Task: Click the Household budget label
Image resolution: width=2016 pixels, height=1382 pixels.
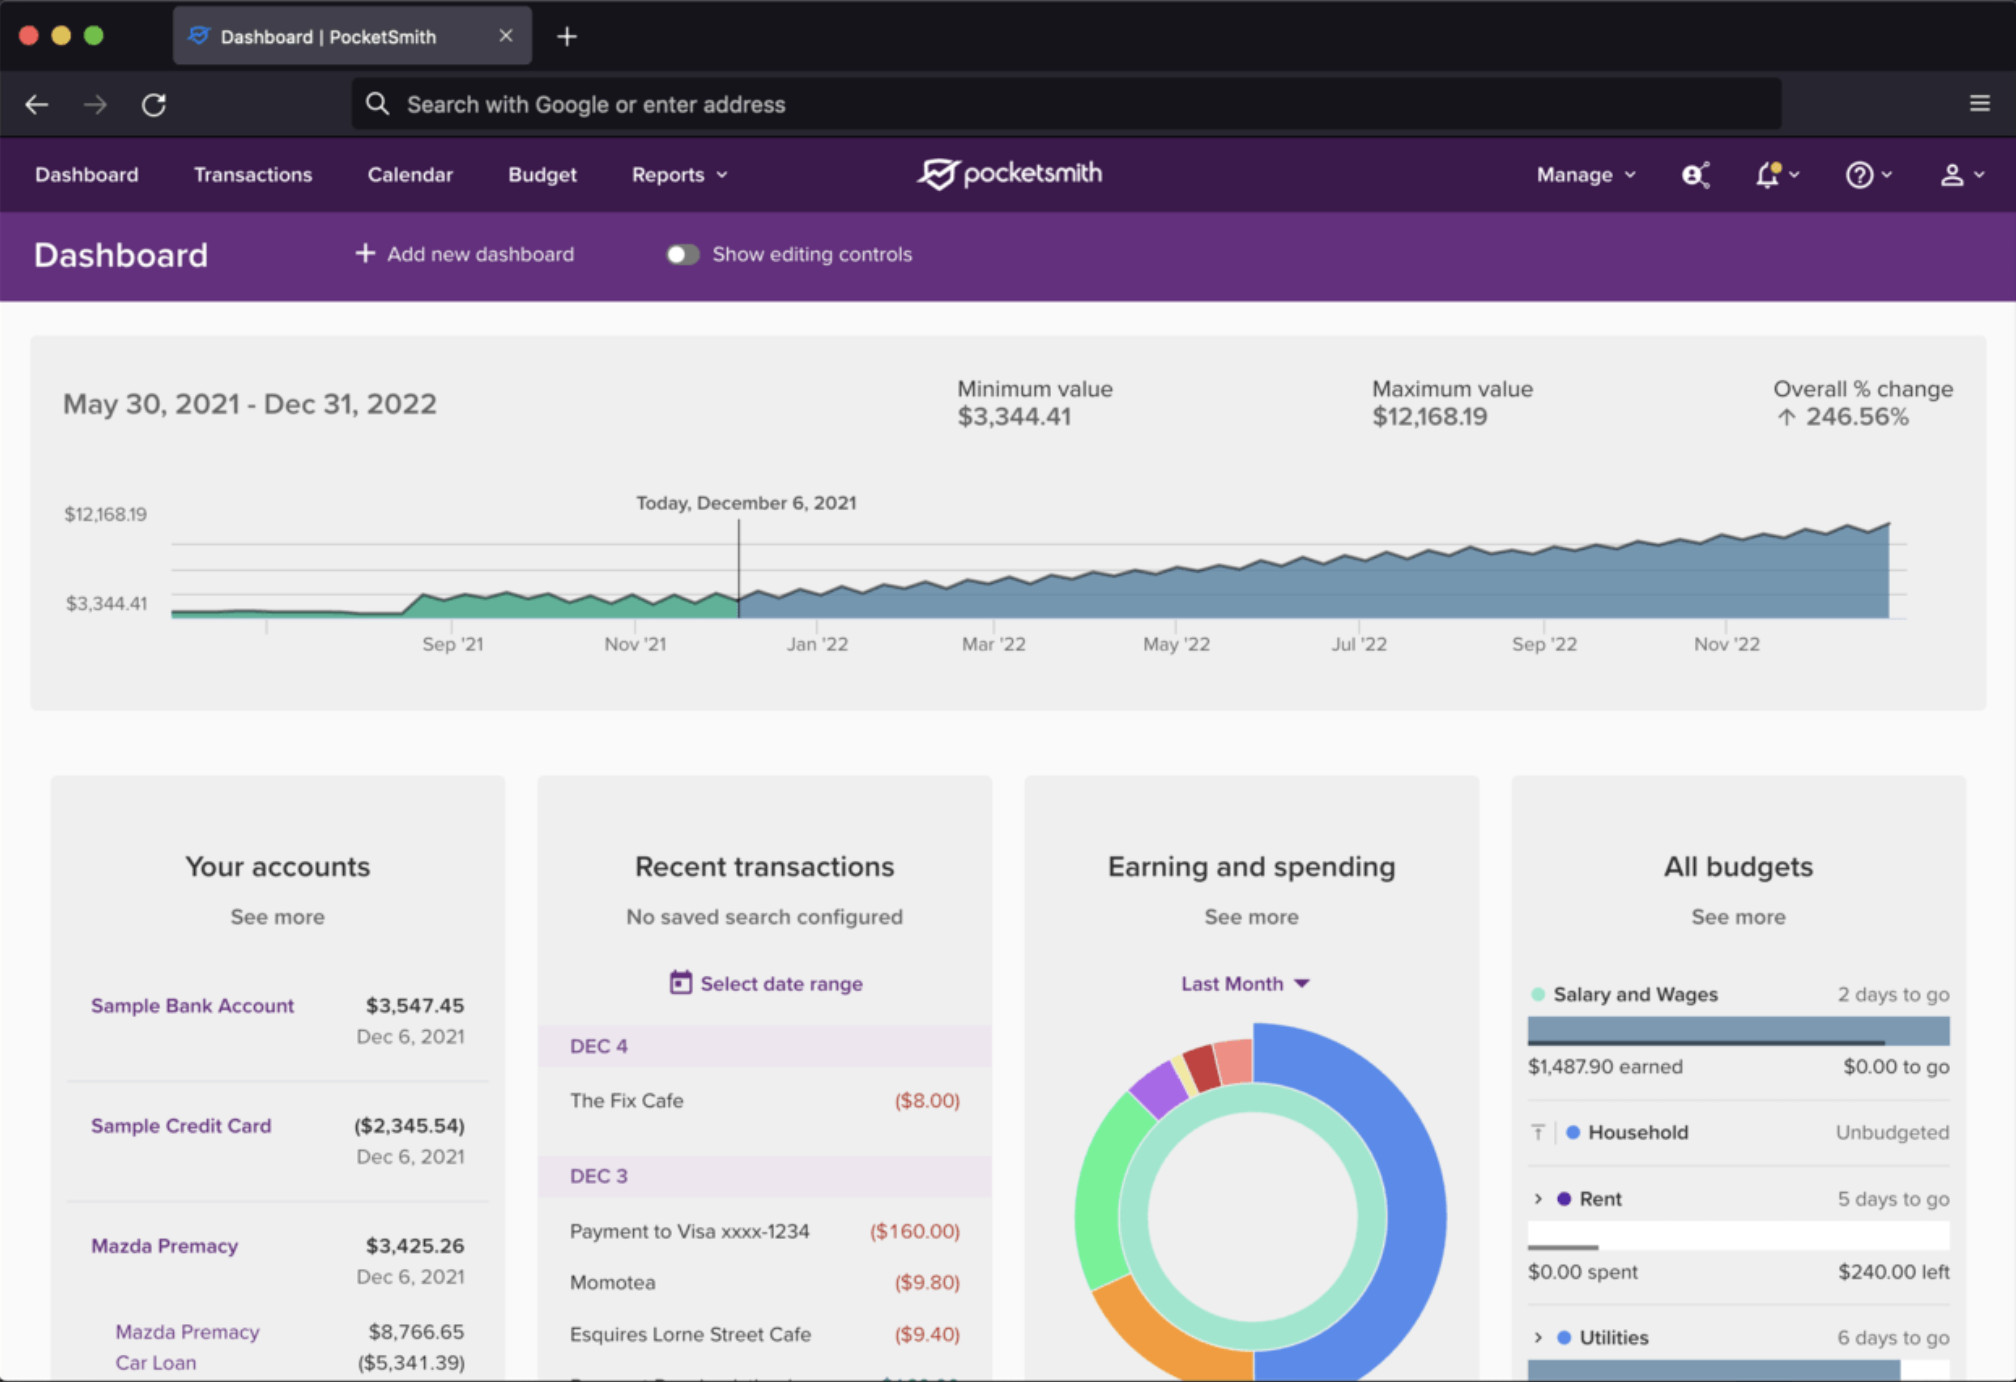Action: point(1638,1132)
